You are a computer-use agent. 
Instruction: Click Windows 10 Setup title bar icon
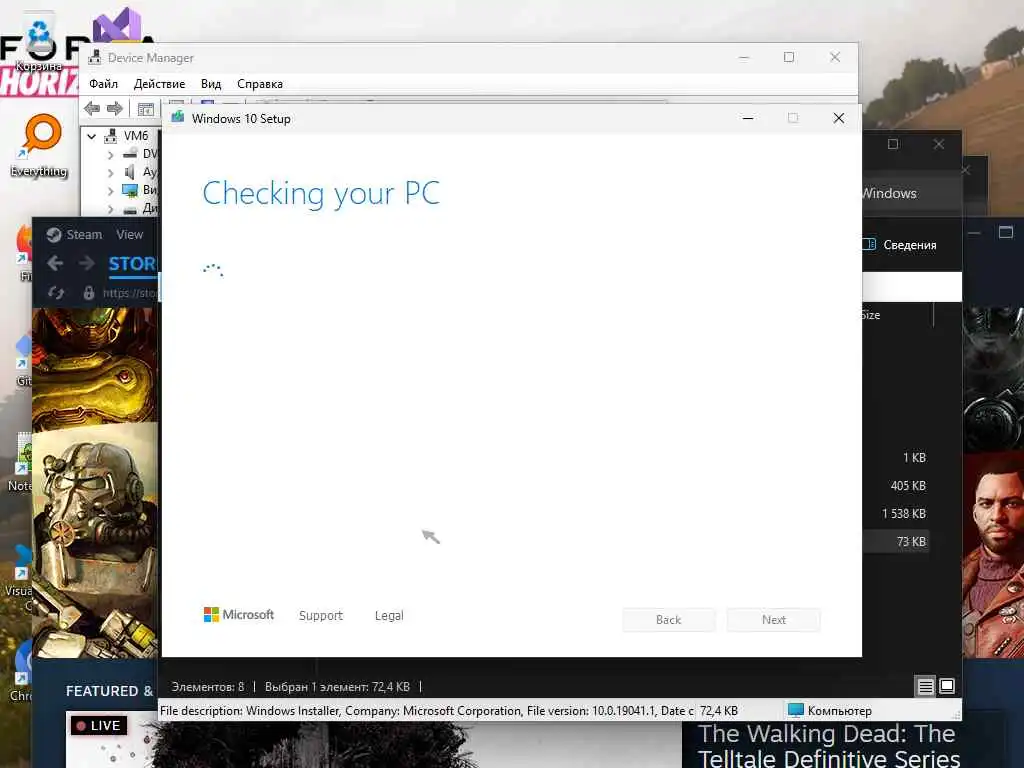click(x=178, y=118)
